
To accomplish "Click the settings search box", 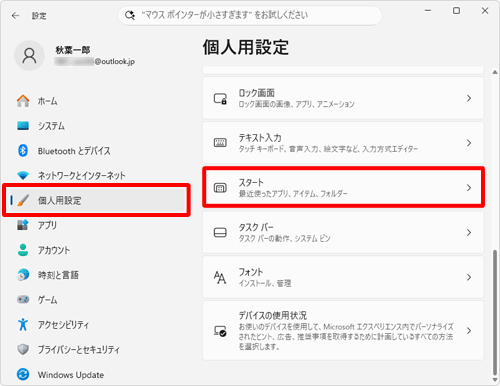I will coord(250,15).
